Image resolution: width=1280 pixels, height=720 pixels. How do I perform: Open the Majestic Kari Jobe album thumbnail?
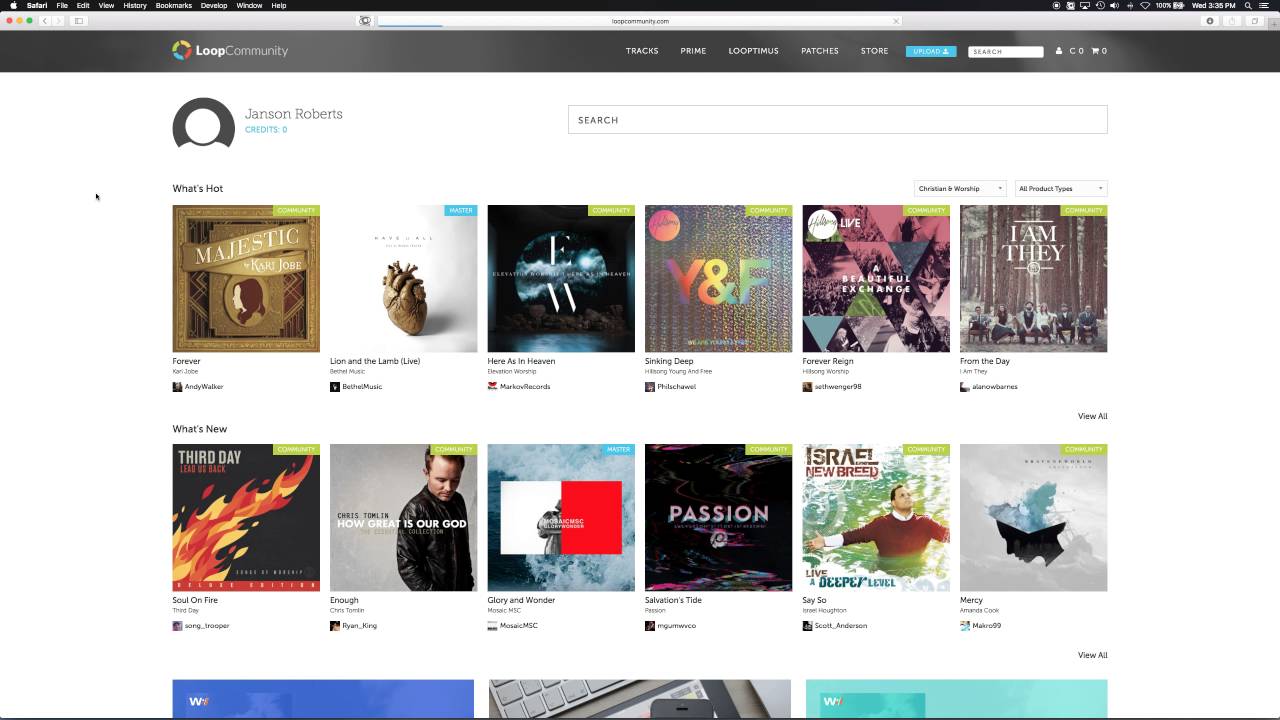pyautogui.click(x=246, y=279)
